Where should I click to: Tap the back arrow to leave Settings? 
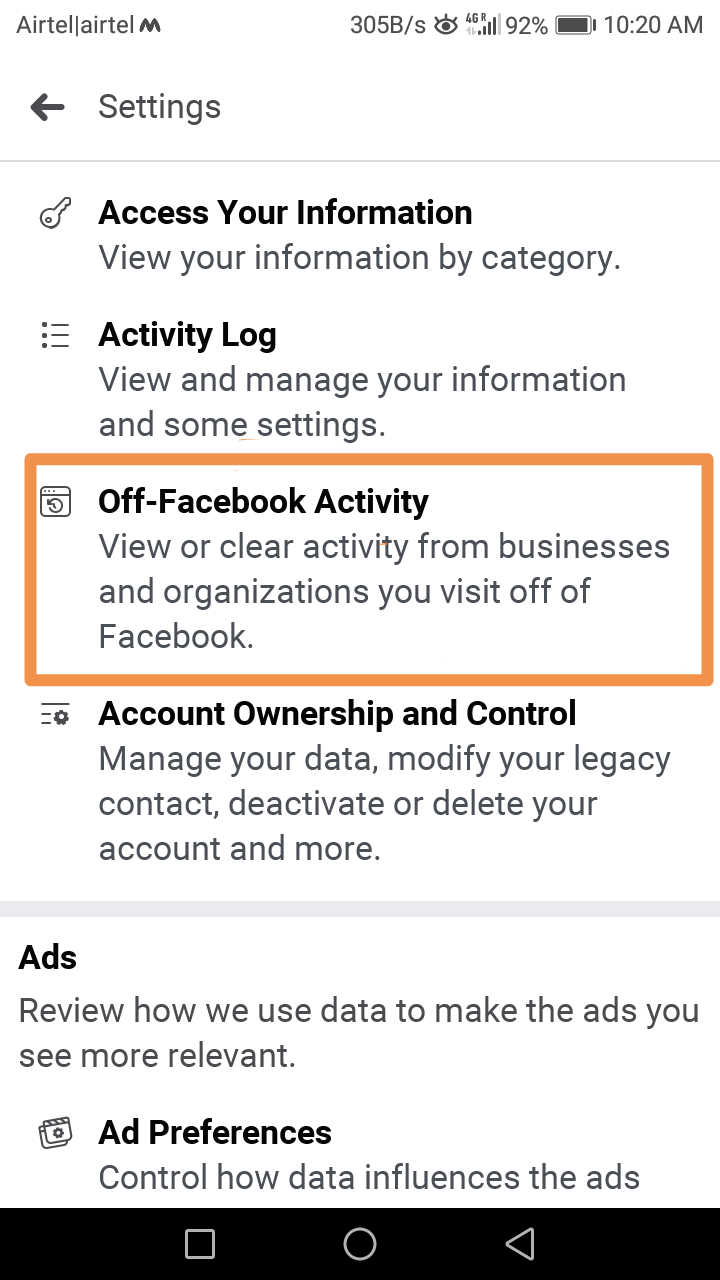coord(47,106)
